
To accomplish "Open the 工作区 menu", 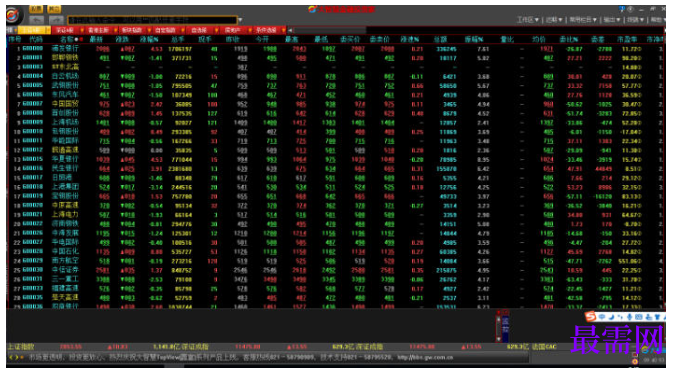I will [528, 20].
